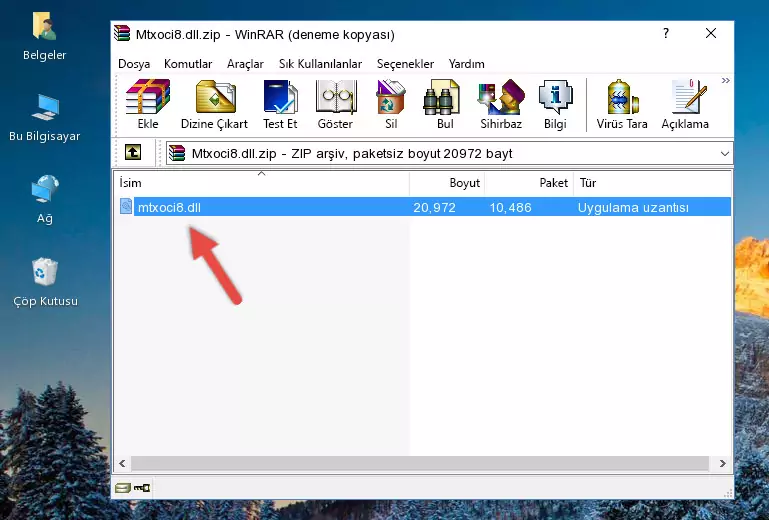Run Test Et on the archive
Image resolution: width=769 pixels, height=520 pixels.
(280, 104)
